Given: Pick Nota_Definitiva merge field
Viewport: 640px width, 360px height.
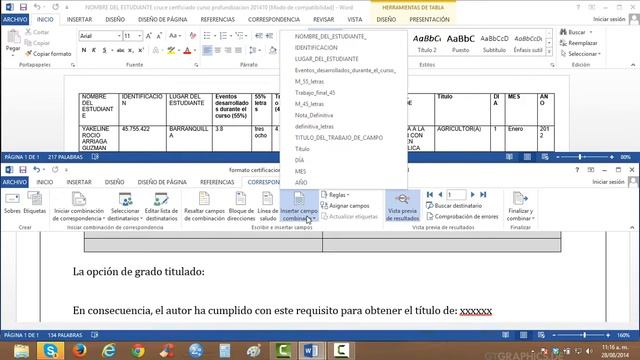Looking at the screenshot, I should pos(314,116).
